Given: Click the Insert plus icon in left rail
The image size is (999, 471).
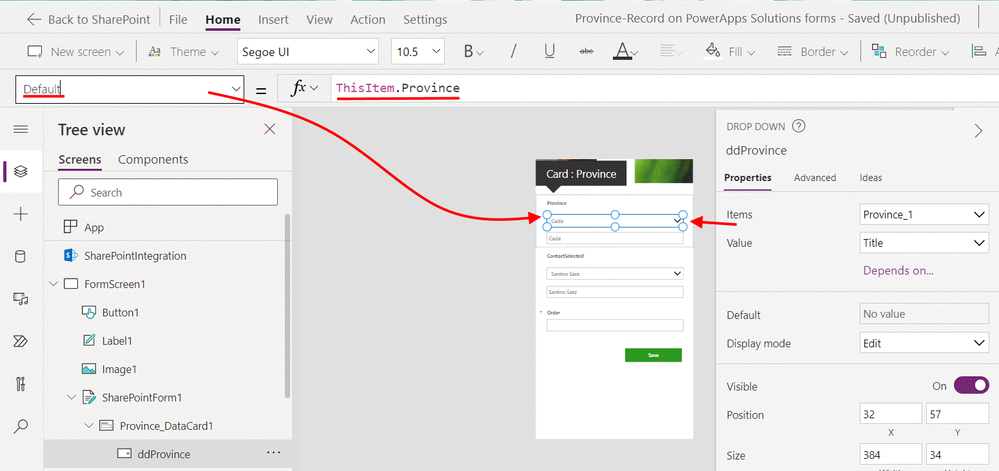Looking at the screenshot, I should [x=20, y=214].
